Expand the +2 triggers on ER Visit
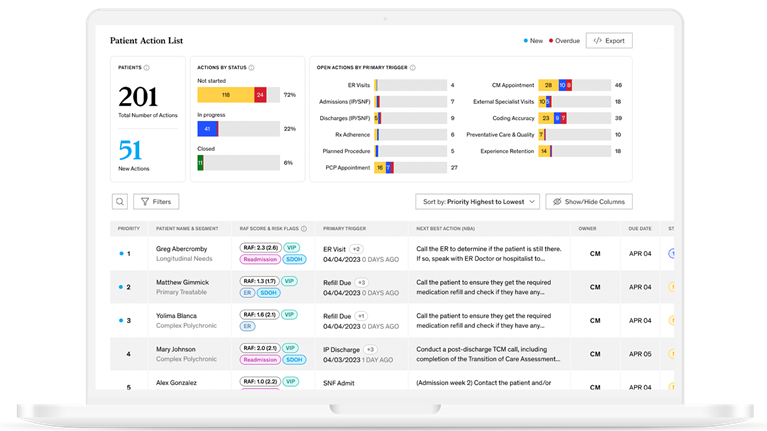Image resolution: width=767 pixels, height=431 pixels. click(356, 248)
